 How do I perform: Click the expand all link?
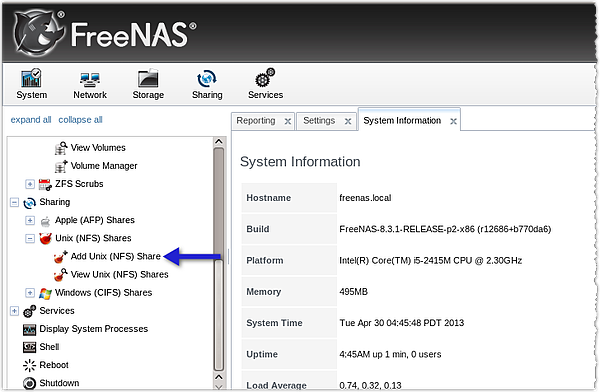[31, 120]
